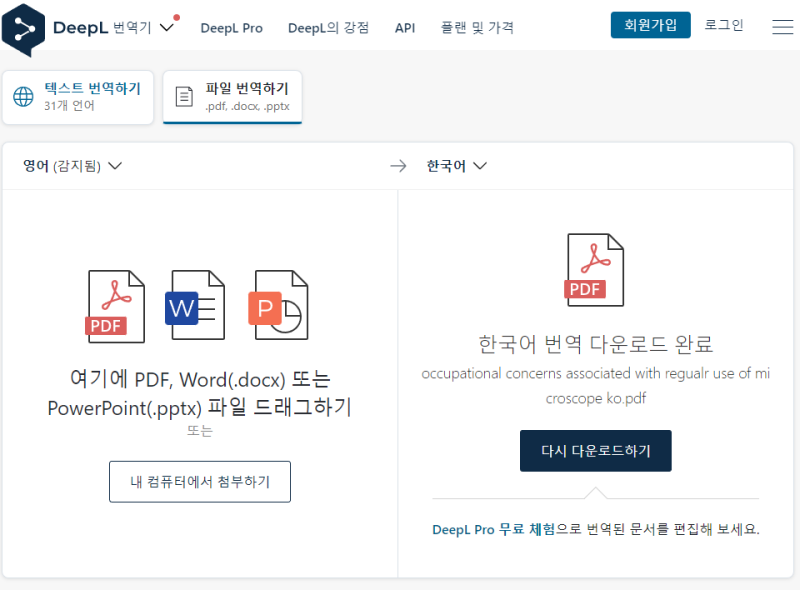Click the DeepL hexagon logo
Screen dimensions: 800x590
pyautogui.click(x=23, y=26)
